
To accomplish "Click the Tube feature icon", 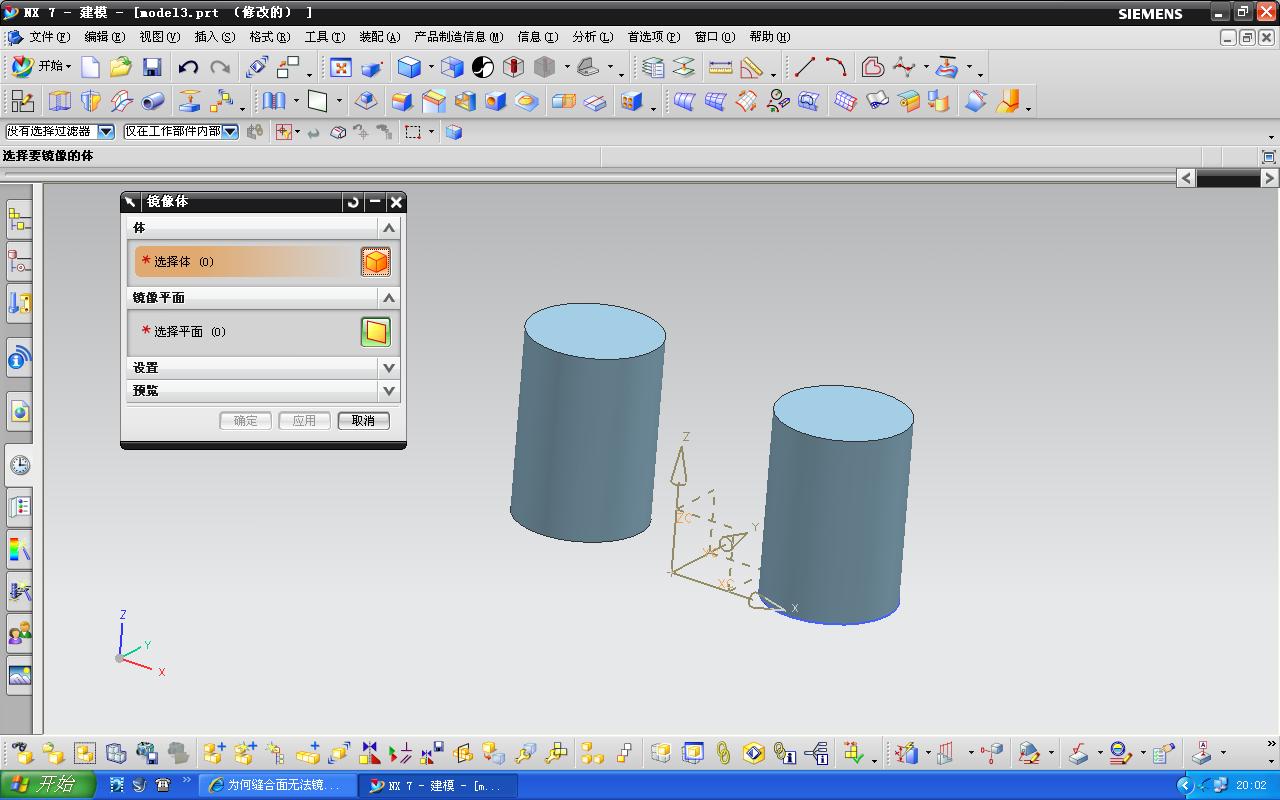I will [x=153, y=101].
